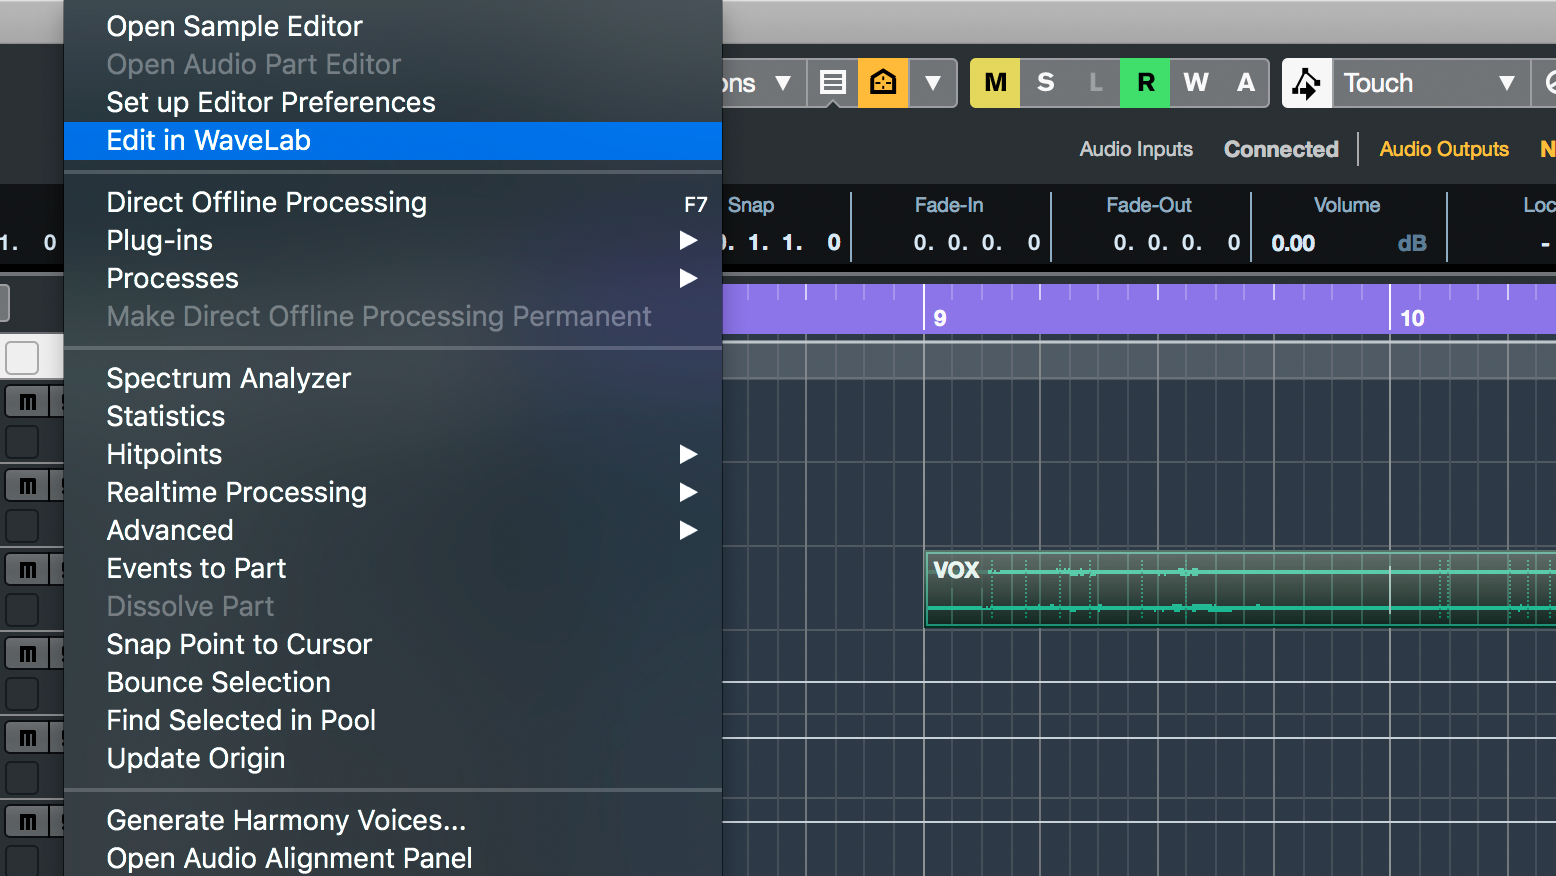The height and width of the screenshot is (876, 1556).
Task: Click the L listen button on the toolbar
Action: click(1095, 83)
